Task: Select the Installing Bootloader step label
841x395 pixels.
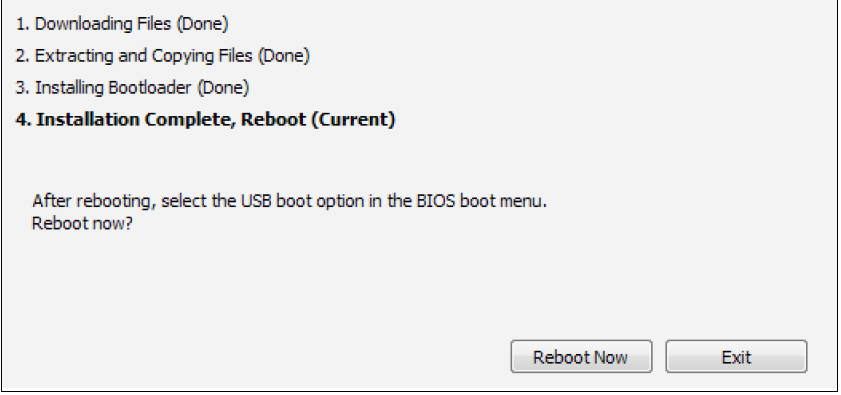Action: point(132,87)
